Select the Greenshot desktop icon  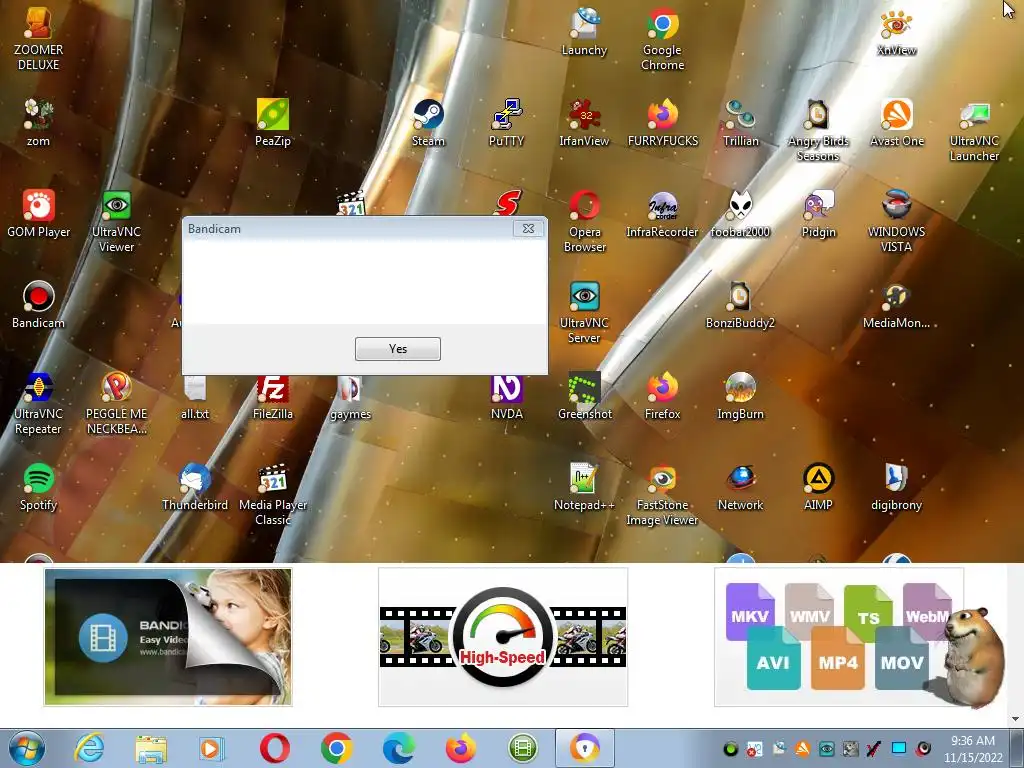tap(584, 396)
